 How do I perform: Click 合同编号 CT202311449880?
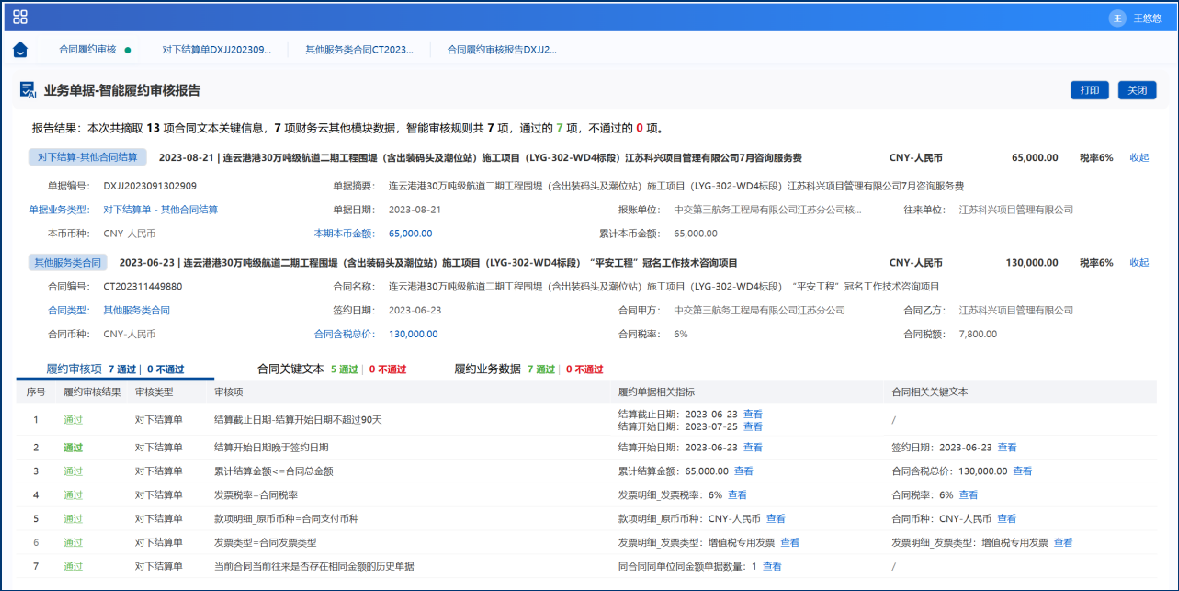(143, 286)
